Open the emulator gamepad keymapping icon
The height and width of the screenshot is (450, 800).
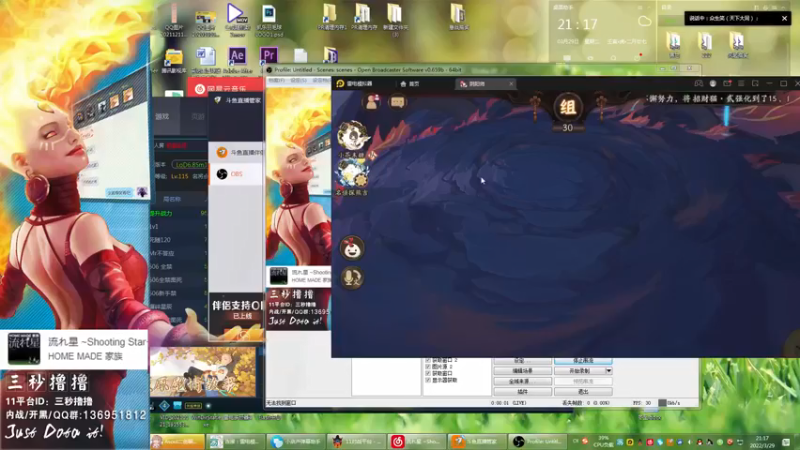coord(698,84)
